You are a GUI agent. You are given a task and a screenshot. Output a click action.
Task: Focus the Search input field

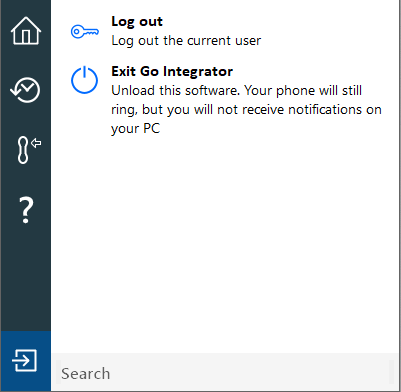click(225, 373)
